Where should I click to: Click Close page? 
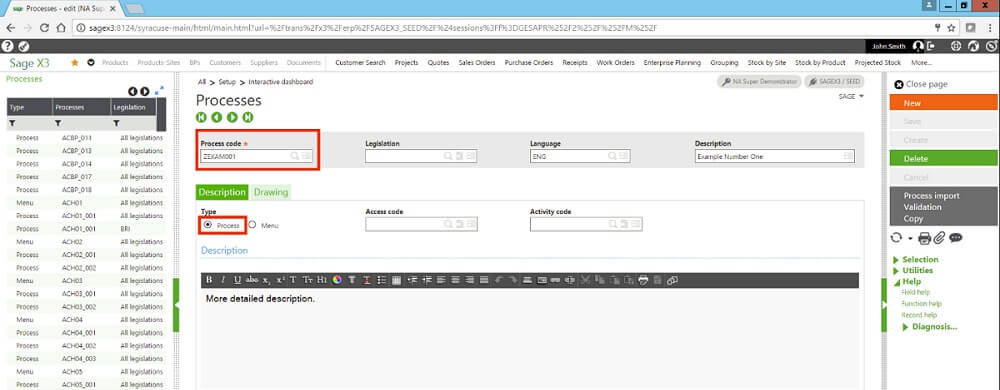tap(921, 84)
